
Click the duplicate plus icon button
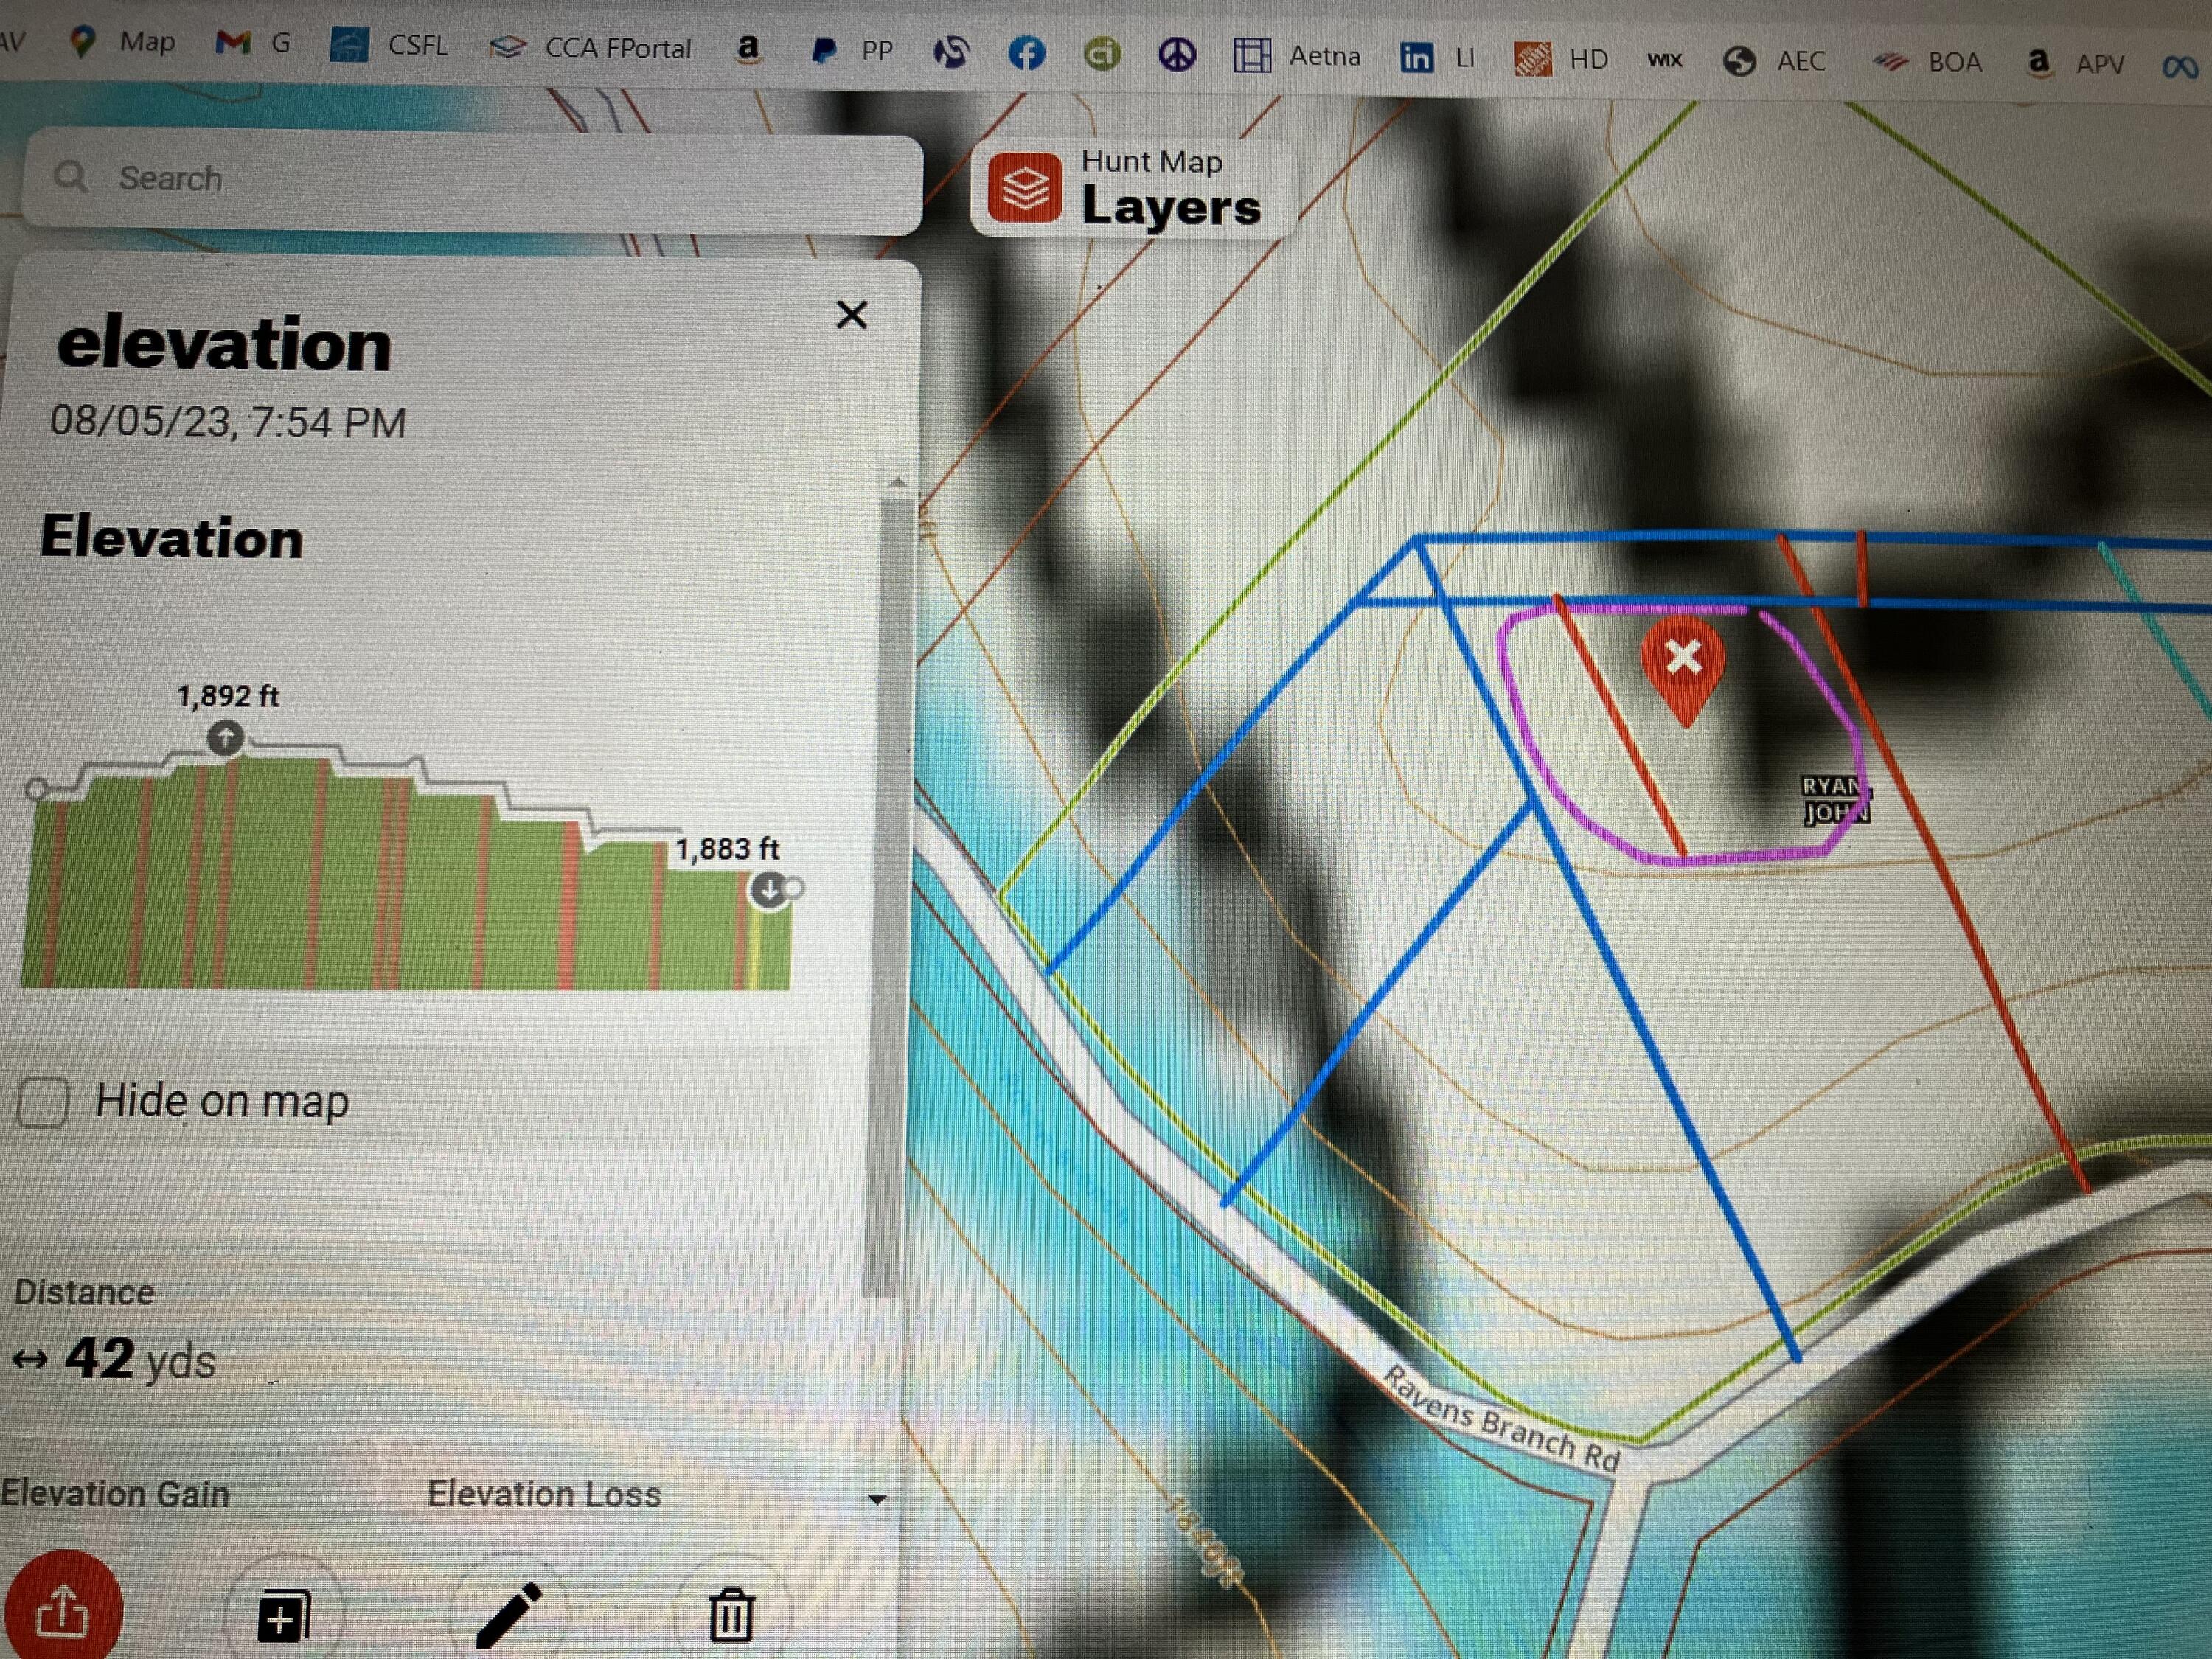284,1615
